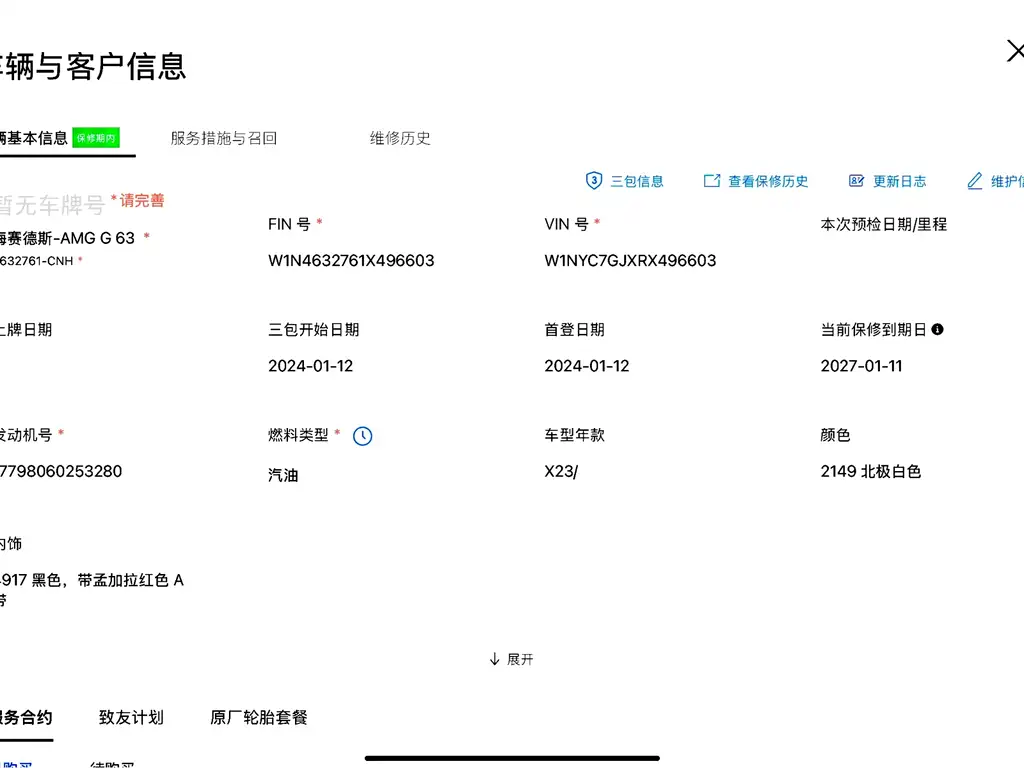Click the clock icon beside 燃料类型
This screenshot has width=1024, height=768.
point(363,436)
